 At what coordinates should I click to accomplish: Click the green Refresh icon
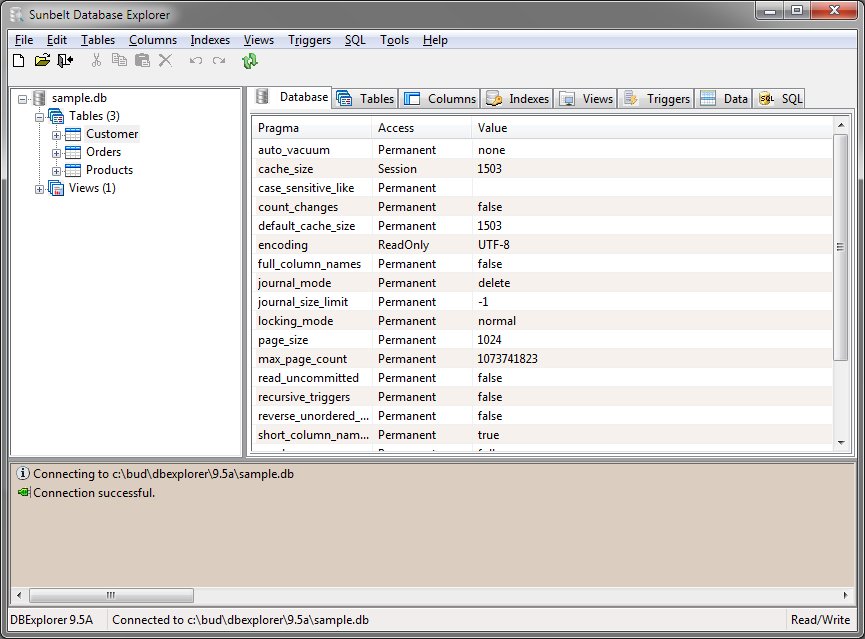coord(250,61)
